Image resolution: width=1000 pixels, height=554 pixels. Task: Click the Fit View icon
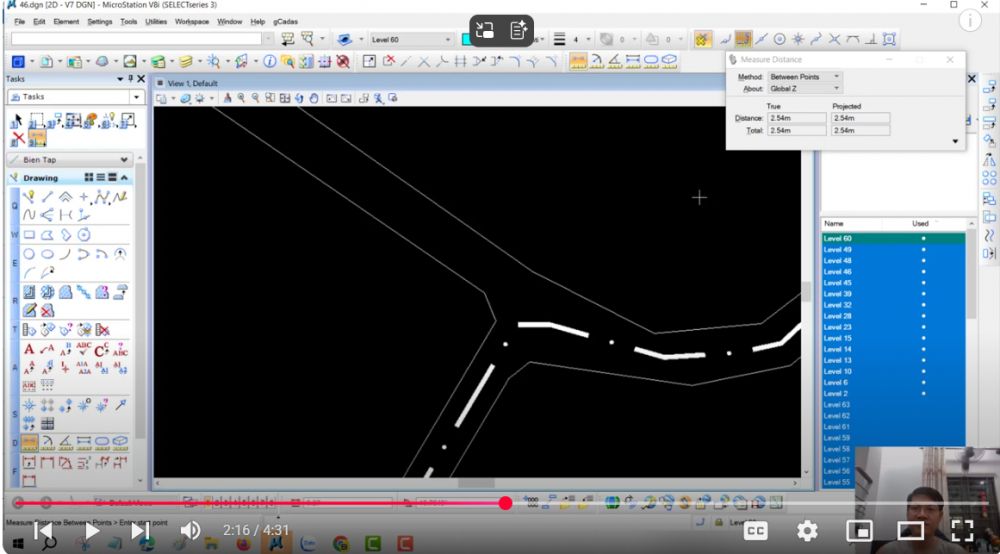pyautogui.click(x=285, y=98)
